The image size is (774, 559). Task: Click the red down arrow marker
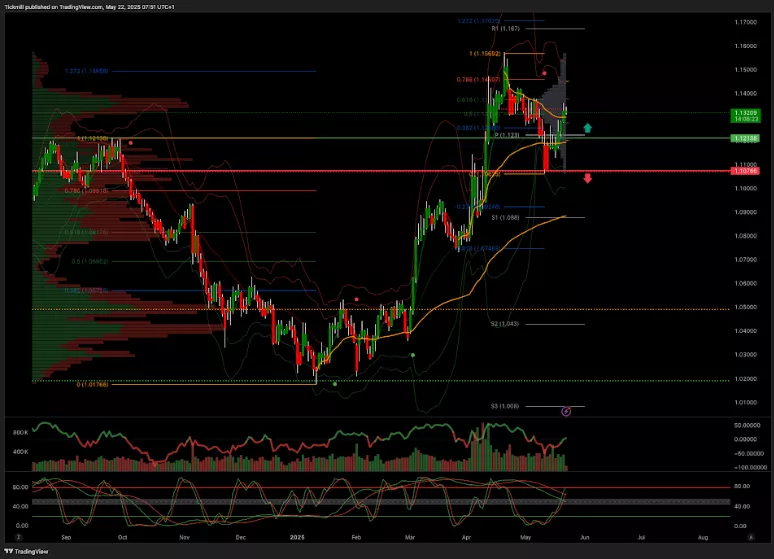[x=588, y=178]
